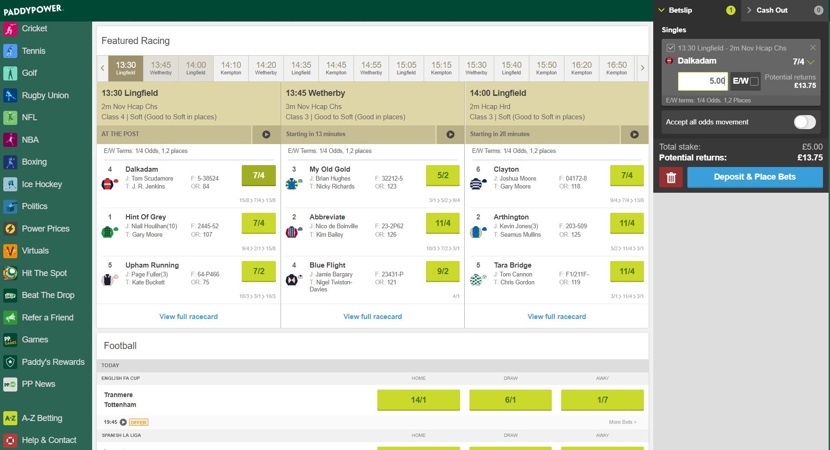Bet on Tara Bridge at 11/4
The image size is (830, 450).
pyautogui.click(x=627, y=272)
